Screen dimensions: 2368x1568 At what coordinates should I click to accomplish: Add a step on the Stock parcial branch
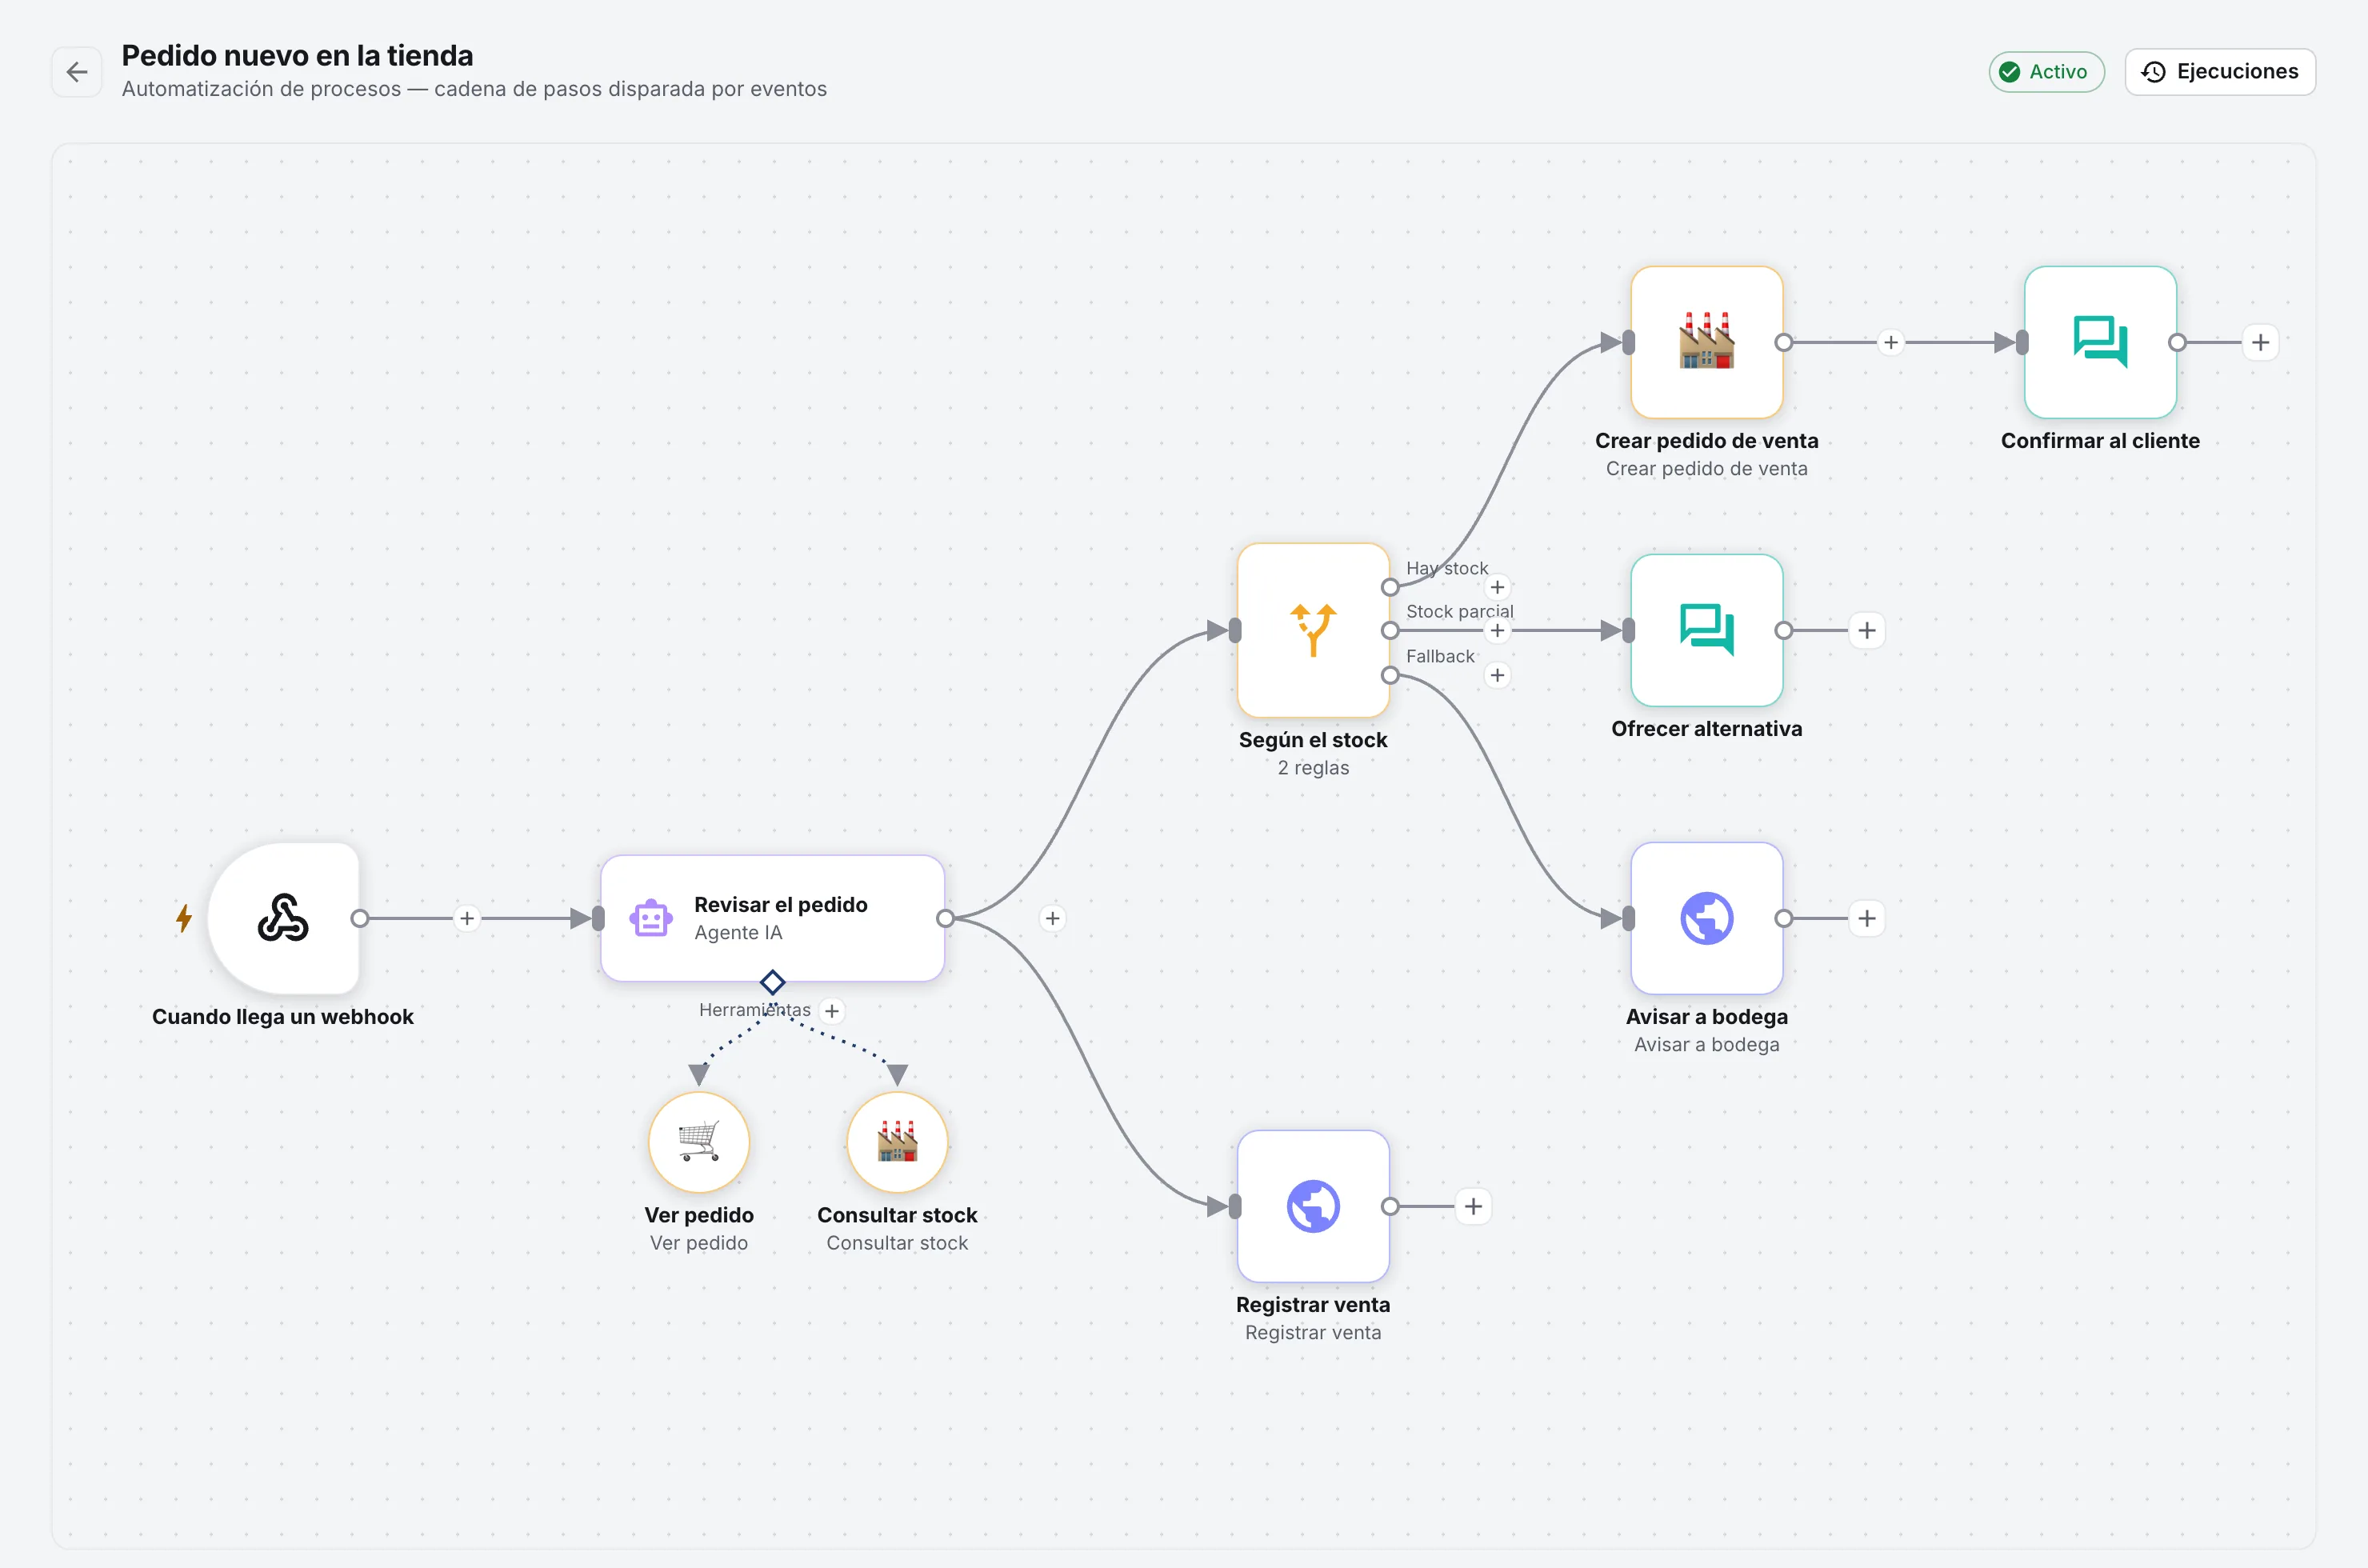[1497, 630]
